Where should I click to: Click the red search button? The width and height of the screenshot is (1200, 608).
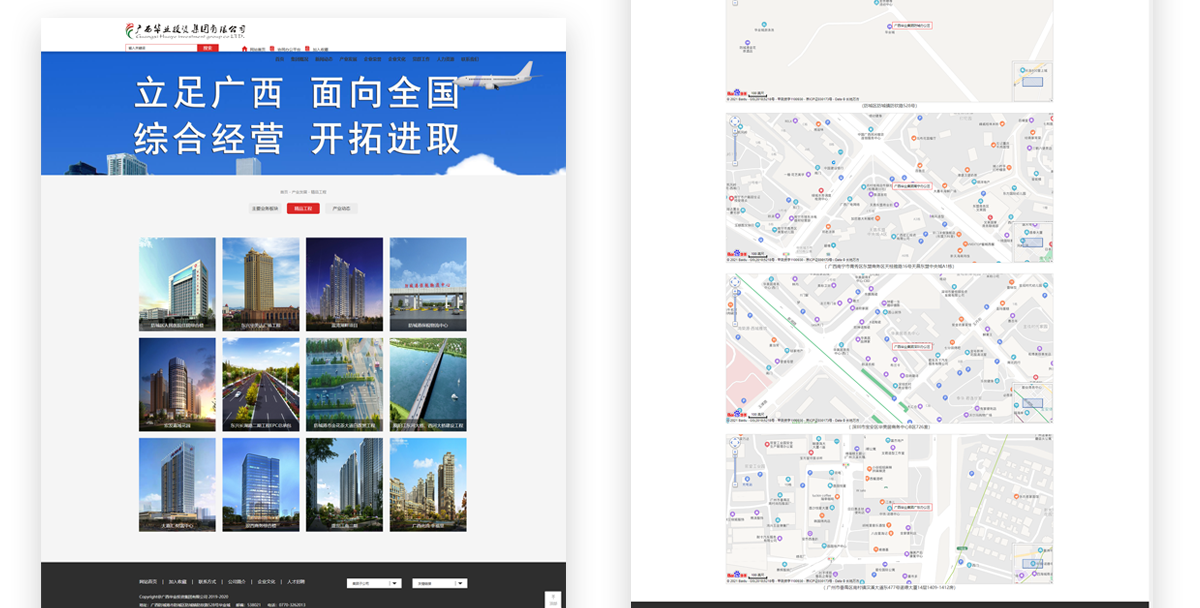click(208, 48)
